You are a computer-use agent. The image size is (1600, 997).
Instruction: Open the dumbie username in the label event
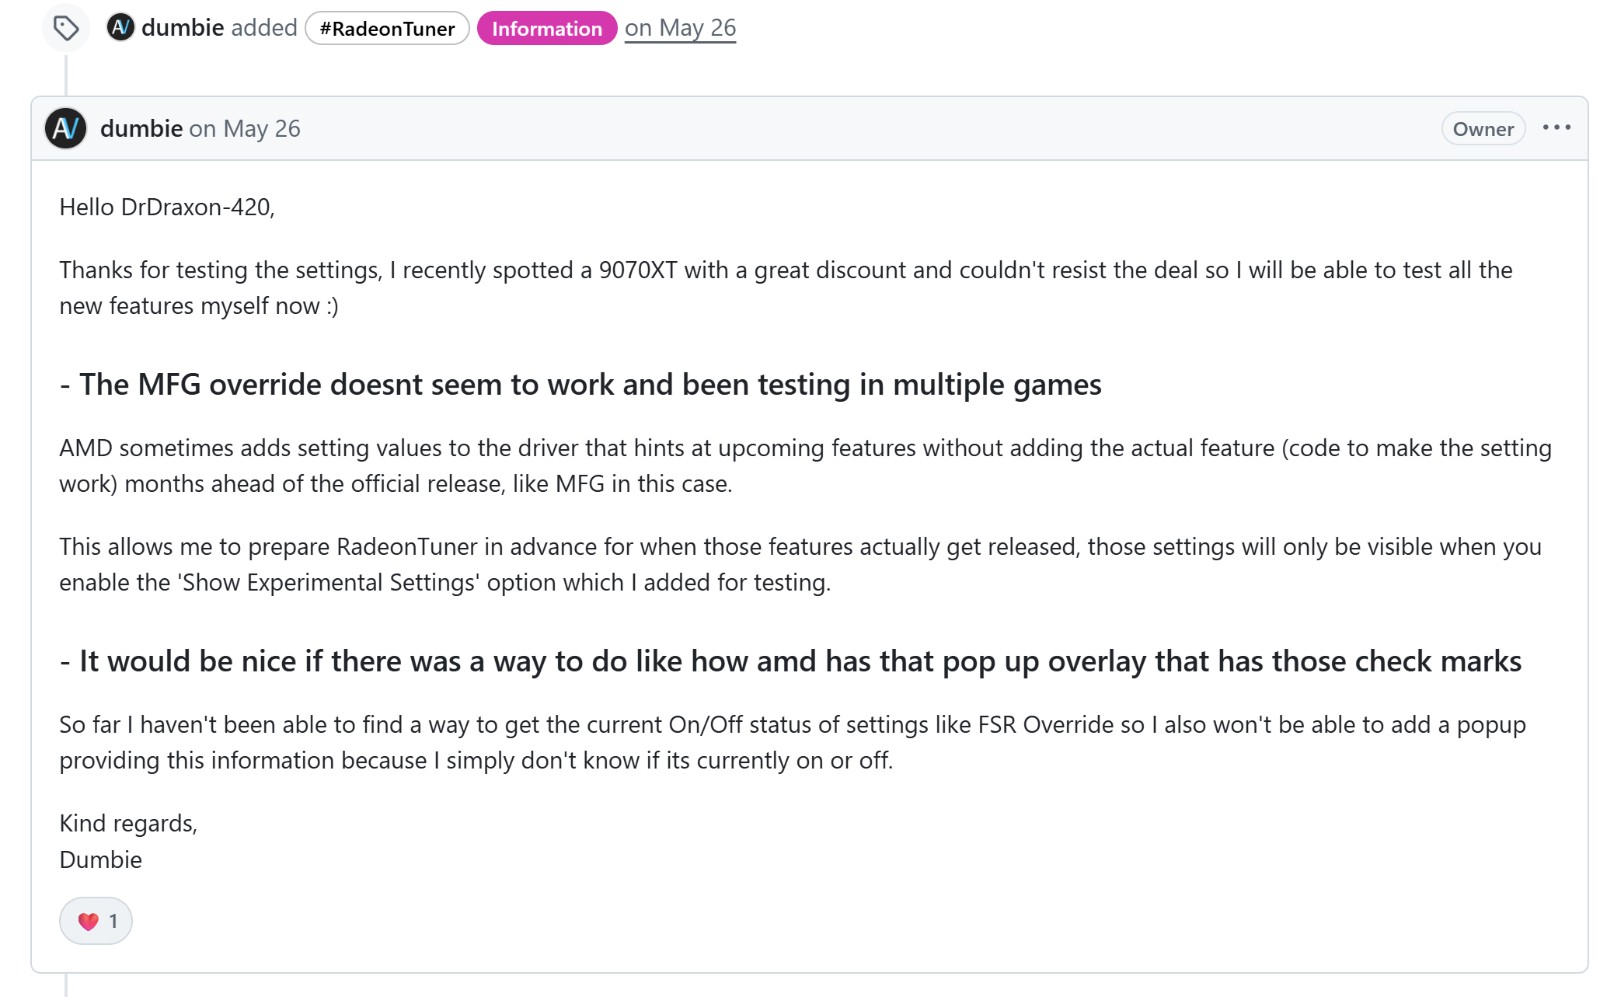pos(182,28)
